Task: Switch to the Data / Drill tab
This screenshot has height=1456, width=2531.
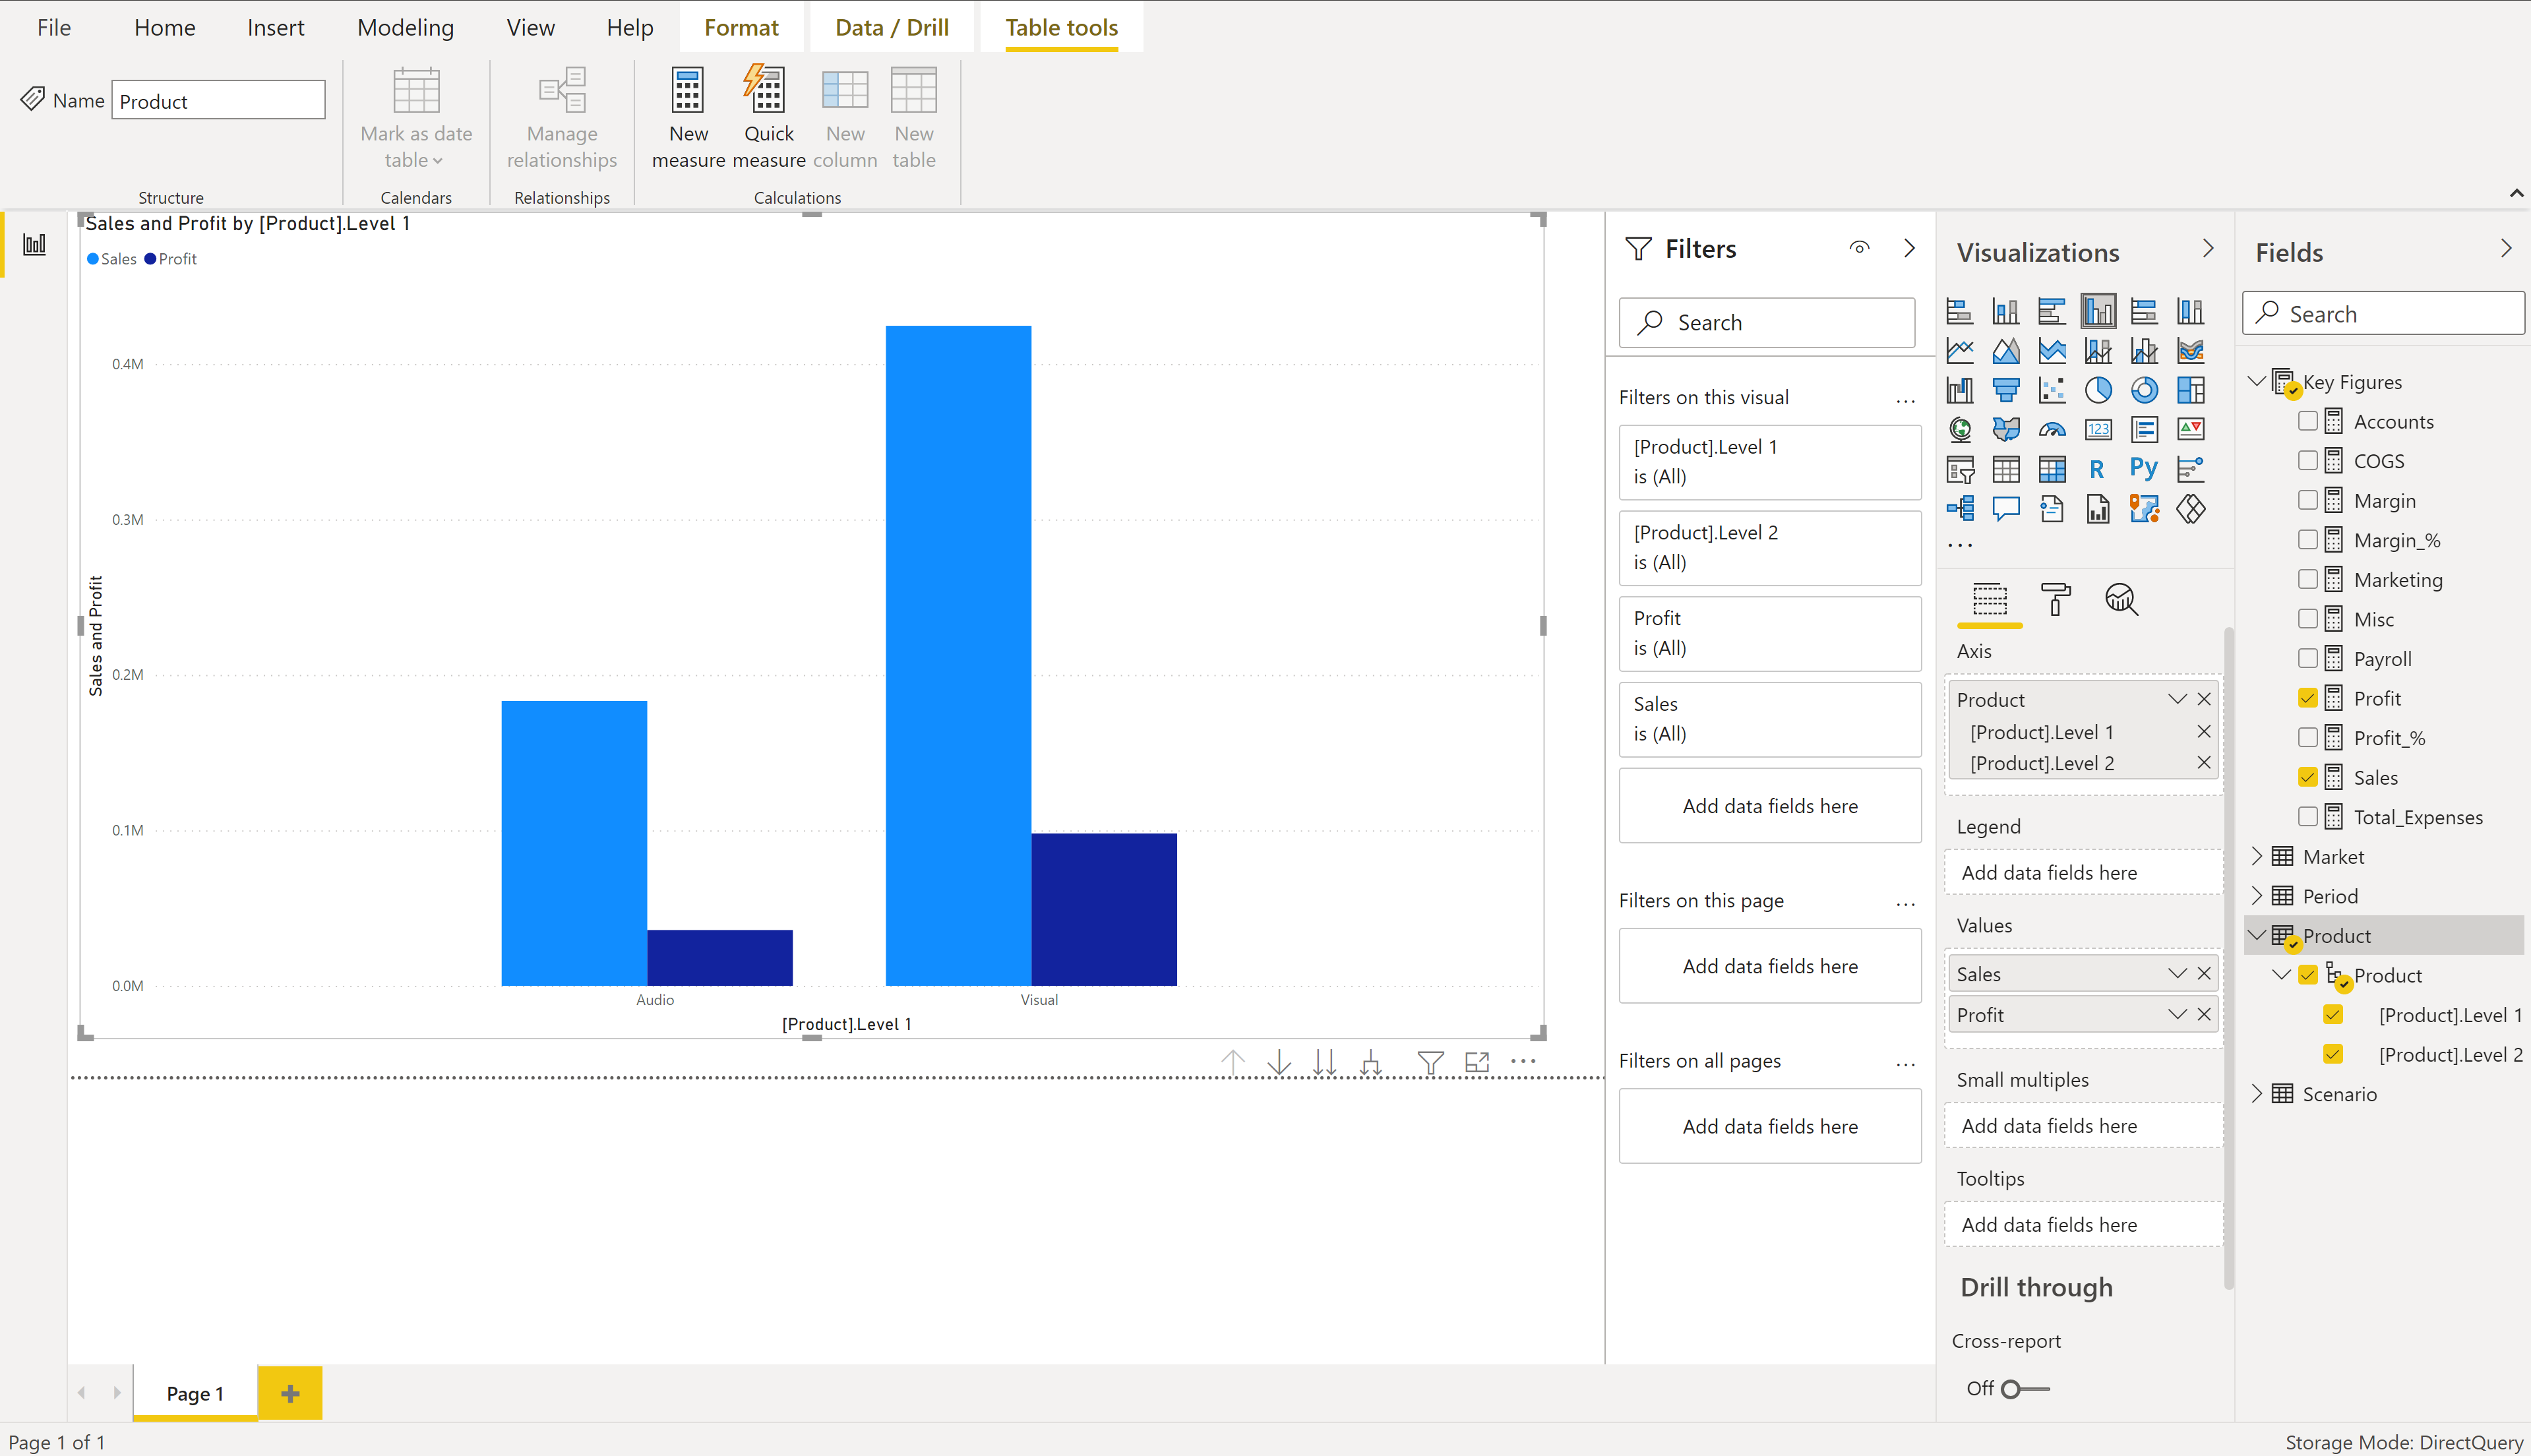Action: 891,27
